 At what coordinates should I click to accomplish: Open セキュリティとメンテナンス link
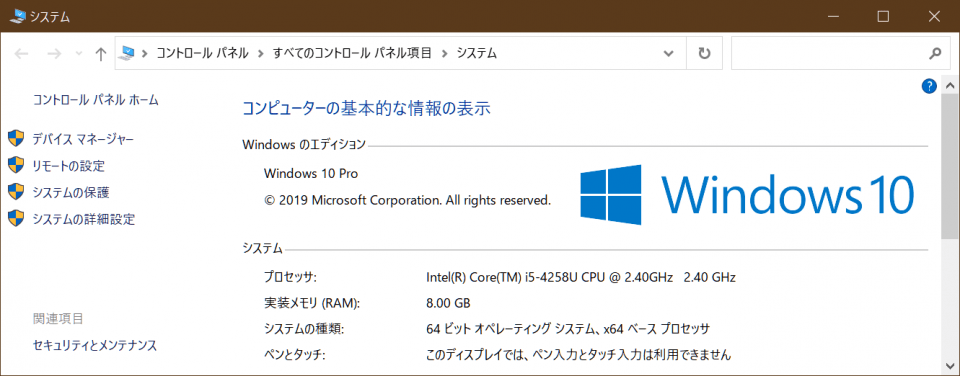[x=95, y=345]
